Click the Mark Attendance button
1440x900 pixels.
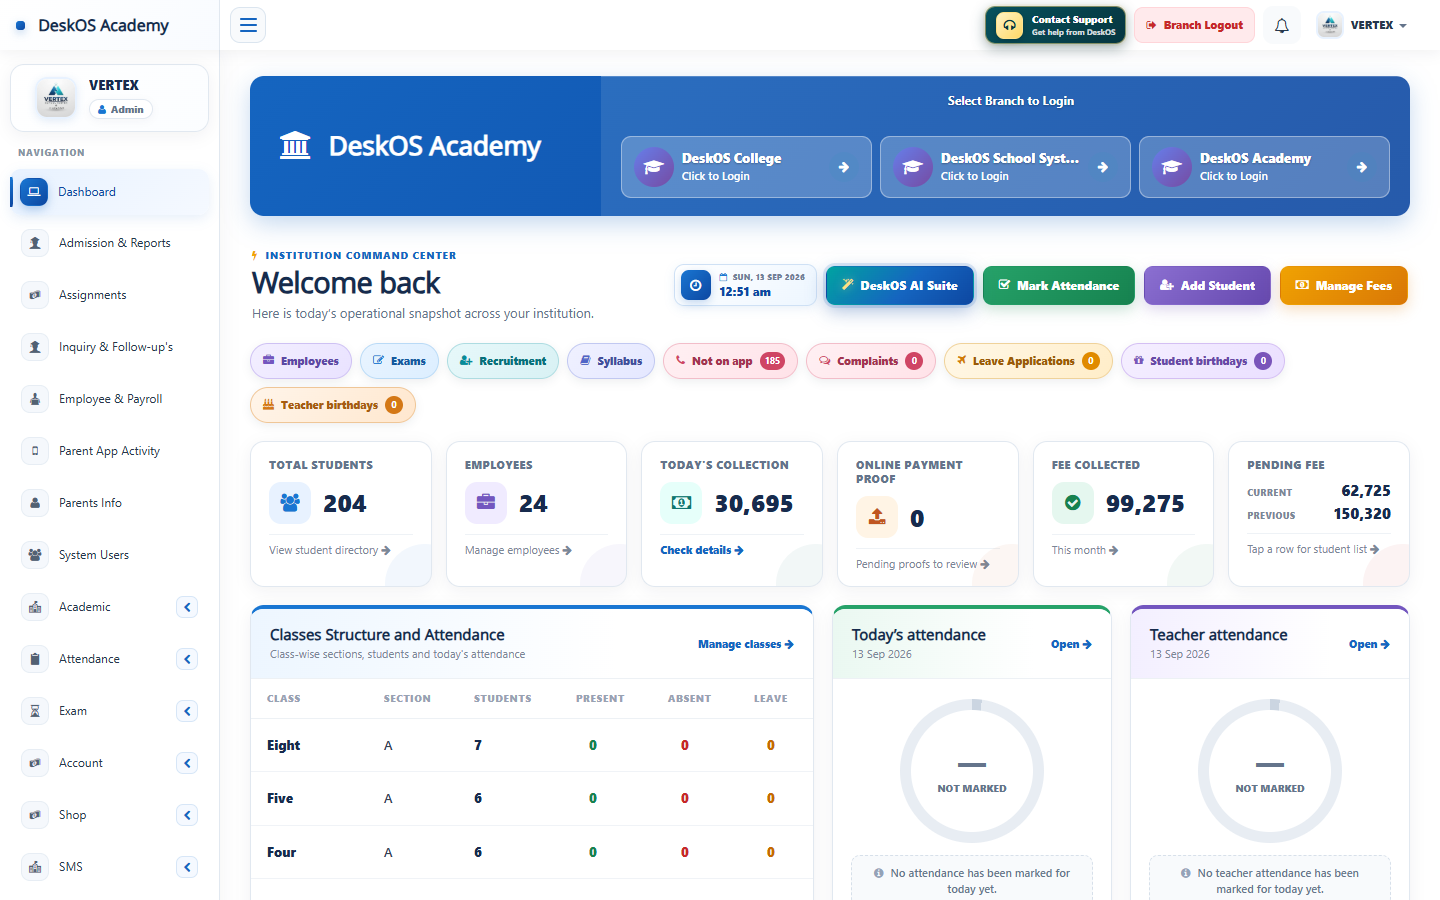tap(1059, 285)
